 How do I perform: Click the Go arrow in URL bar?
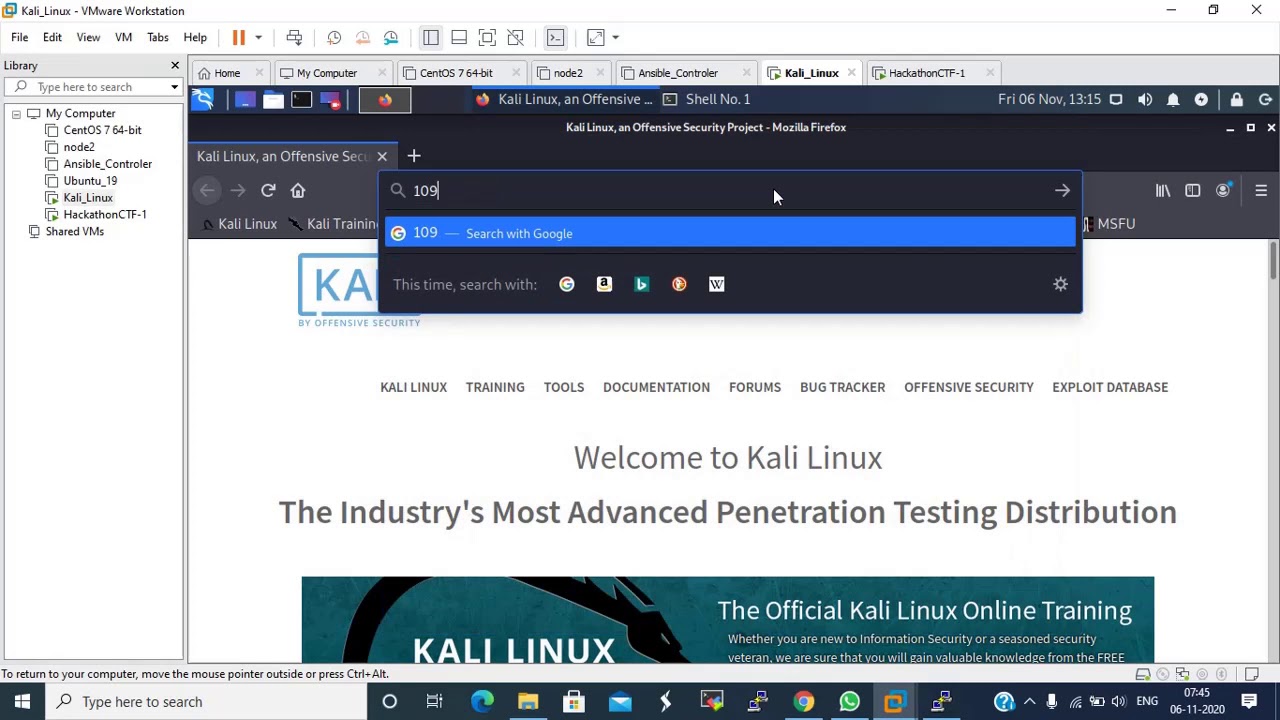click(1062, 190)
